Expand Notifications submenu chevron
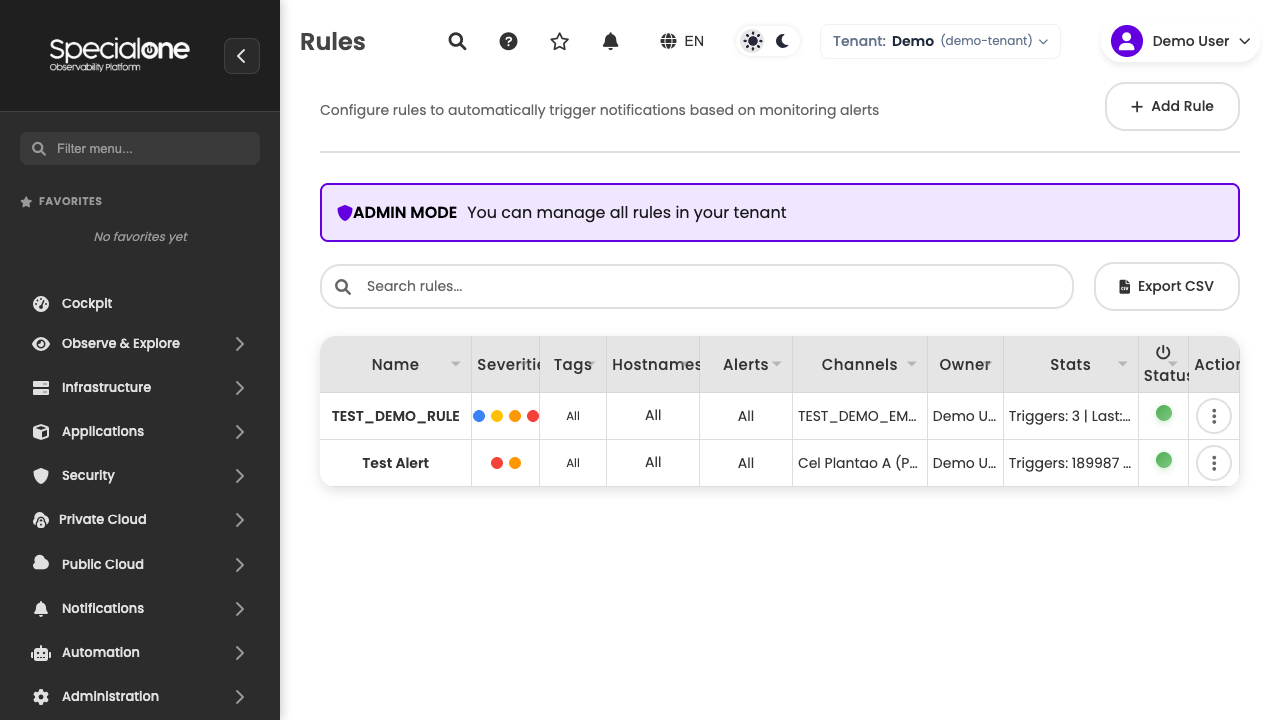 coord(240,608)
